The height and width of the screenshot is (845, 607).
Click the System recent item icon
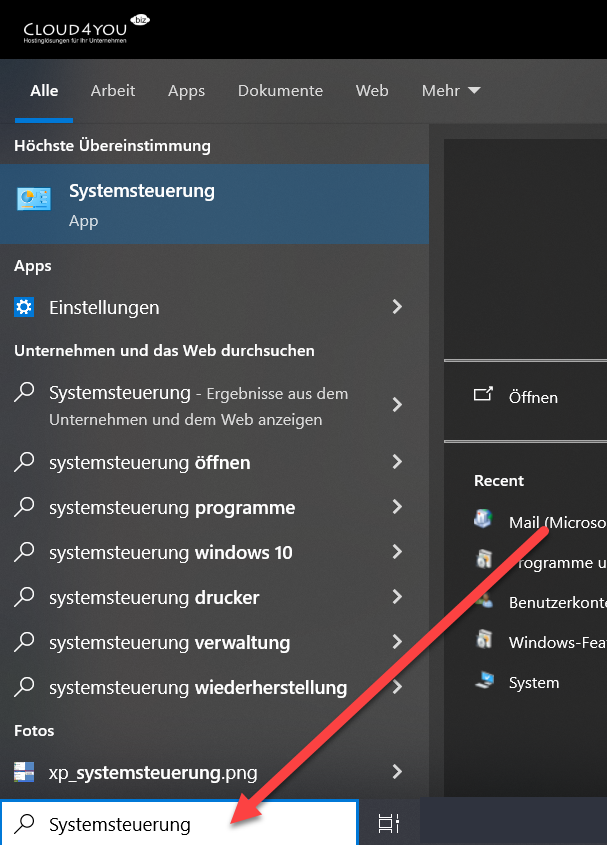click(x=484, y=681)
